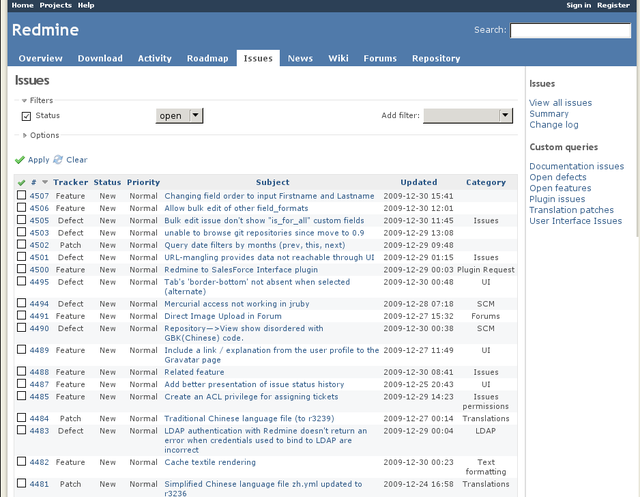Sort by the Subject column header
Image resolution: width=640 pixels, height=497 pixels.
[273, 182]
